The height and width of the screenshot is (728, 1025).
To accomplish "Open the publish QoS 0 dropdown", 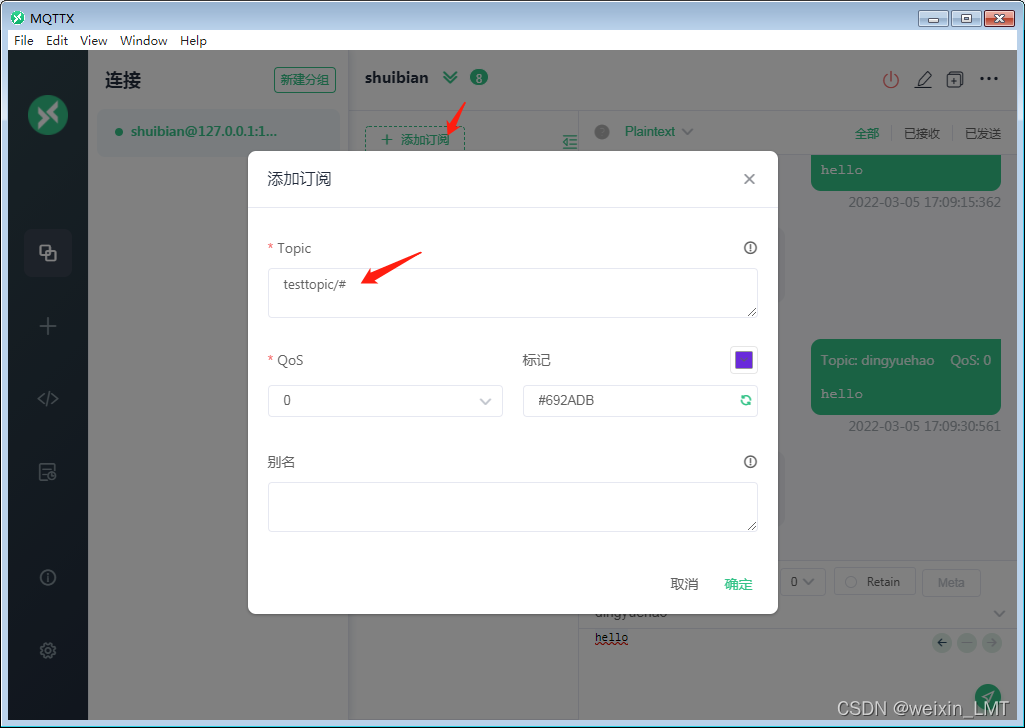I will [802, 582].
